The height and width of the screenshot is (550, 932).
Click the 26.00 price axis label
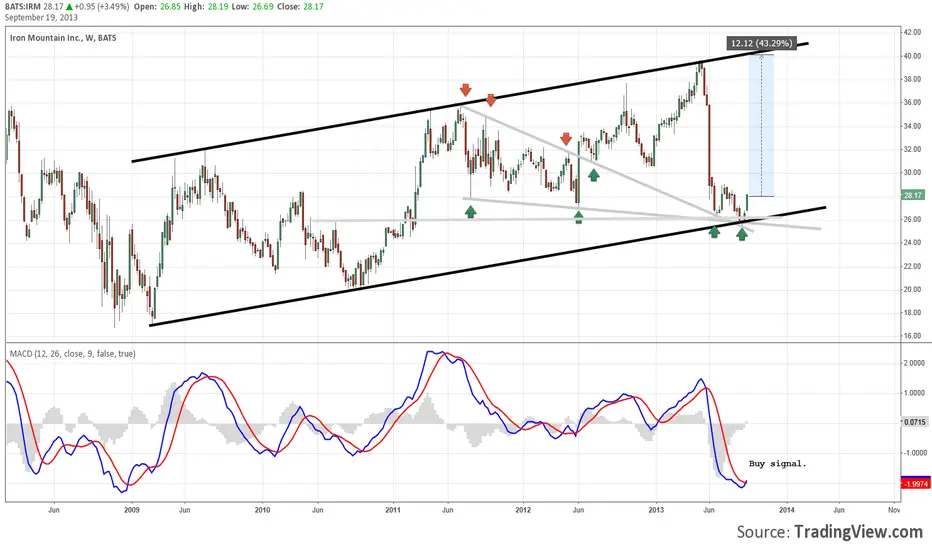point(912,219)
